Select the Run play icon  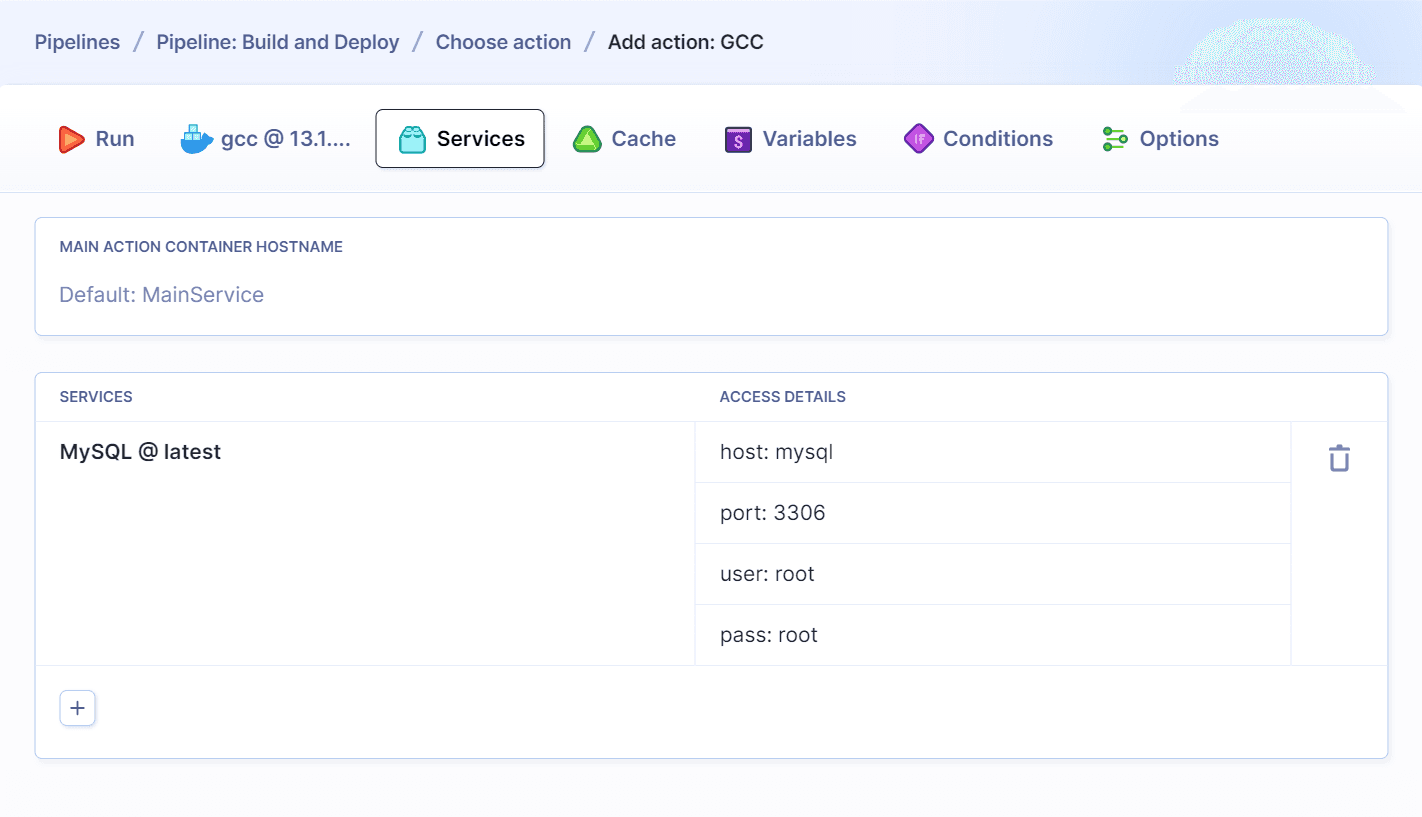pos(70,138)
